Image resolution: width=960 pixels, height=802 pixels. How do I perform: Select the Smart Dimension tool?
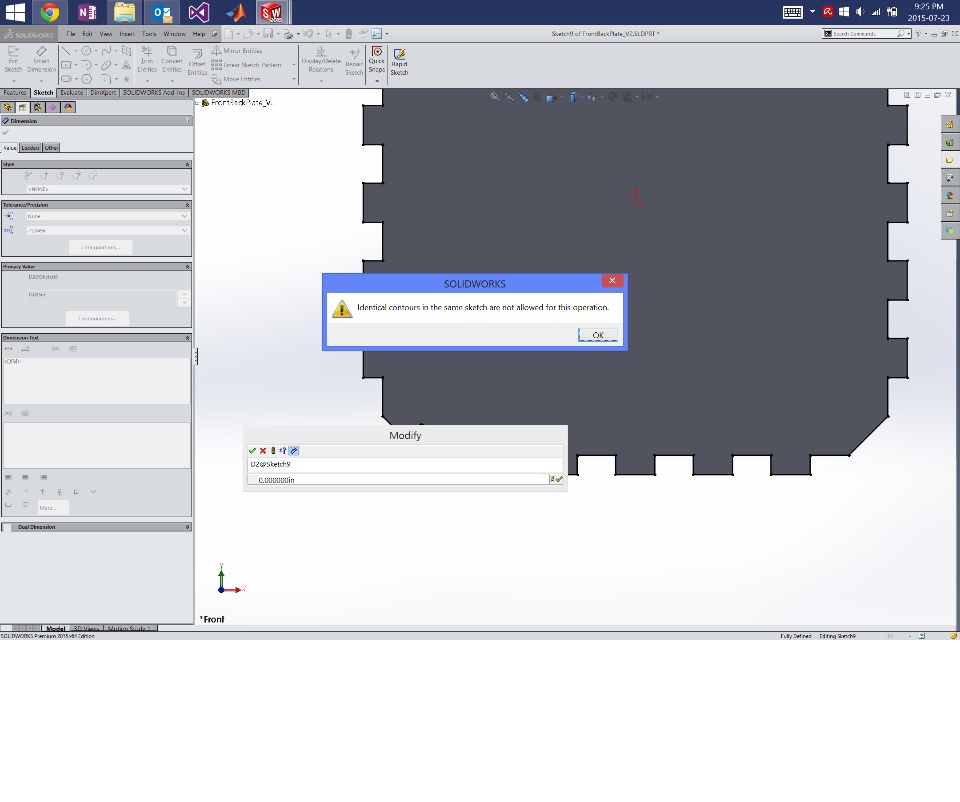41,60
